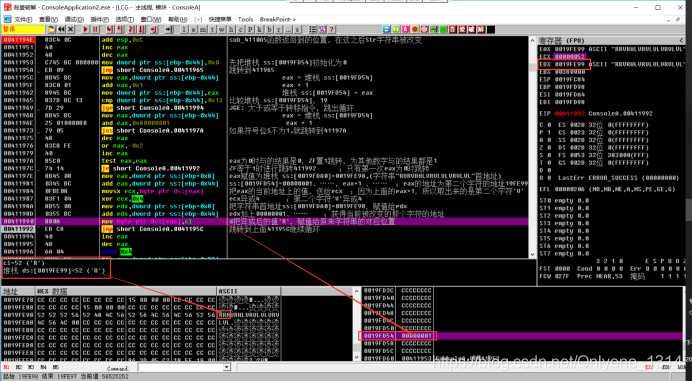Step over with second red step icon
692x381 pixels.
pos(120,30)
